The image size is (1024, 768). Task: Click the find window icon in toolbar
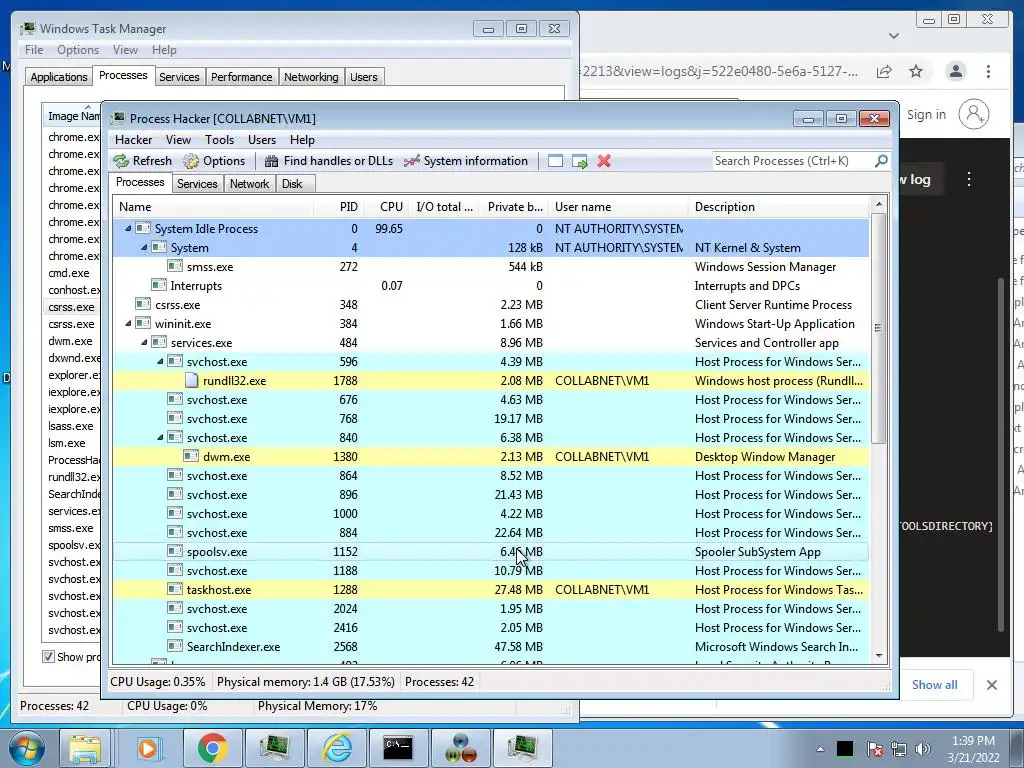pos(555,161)
